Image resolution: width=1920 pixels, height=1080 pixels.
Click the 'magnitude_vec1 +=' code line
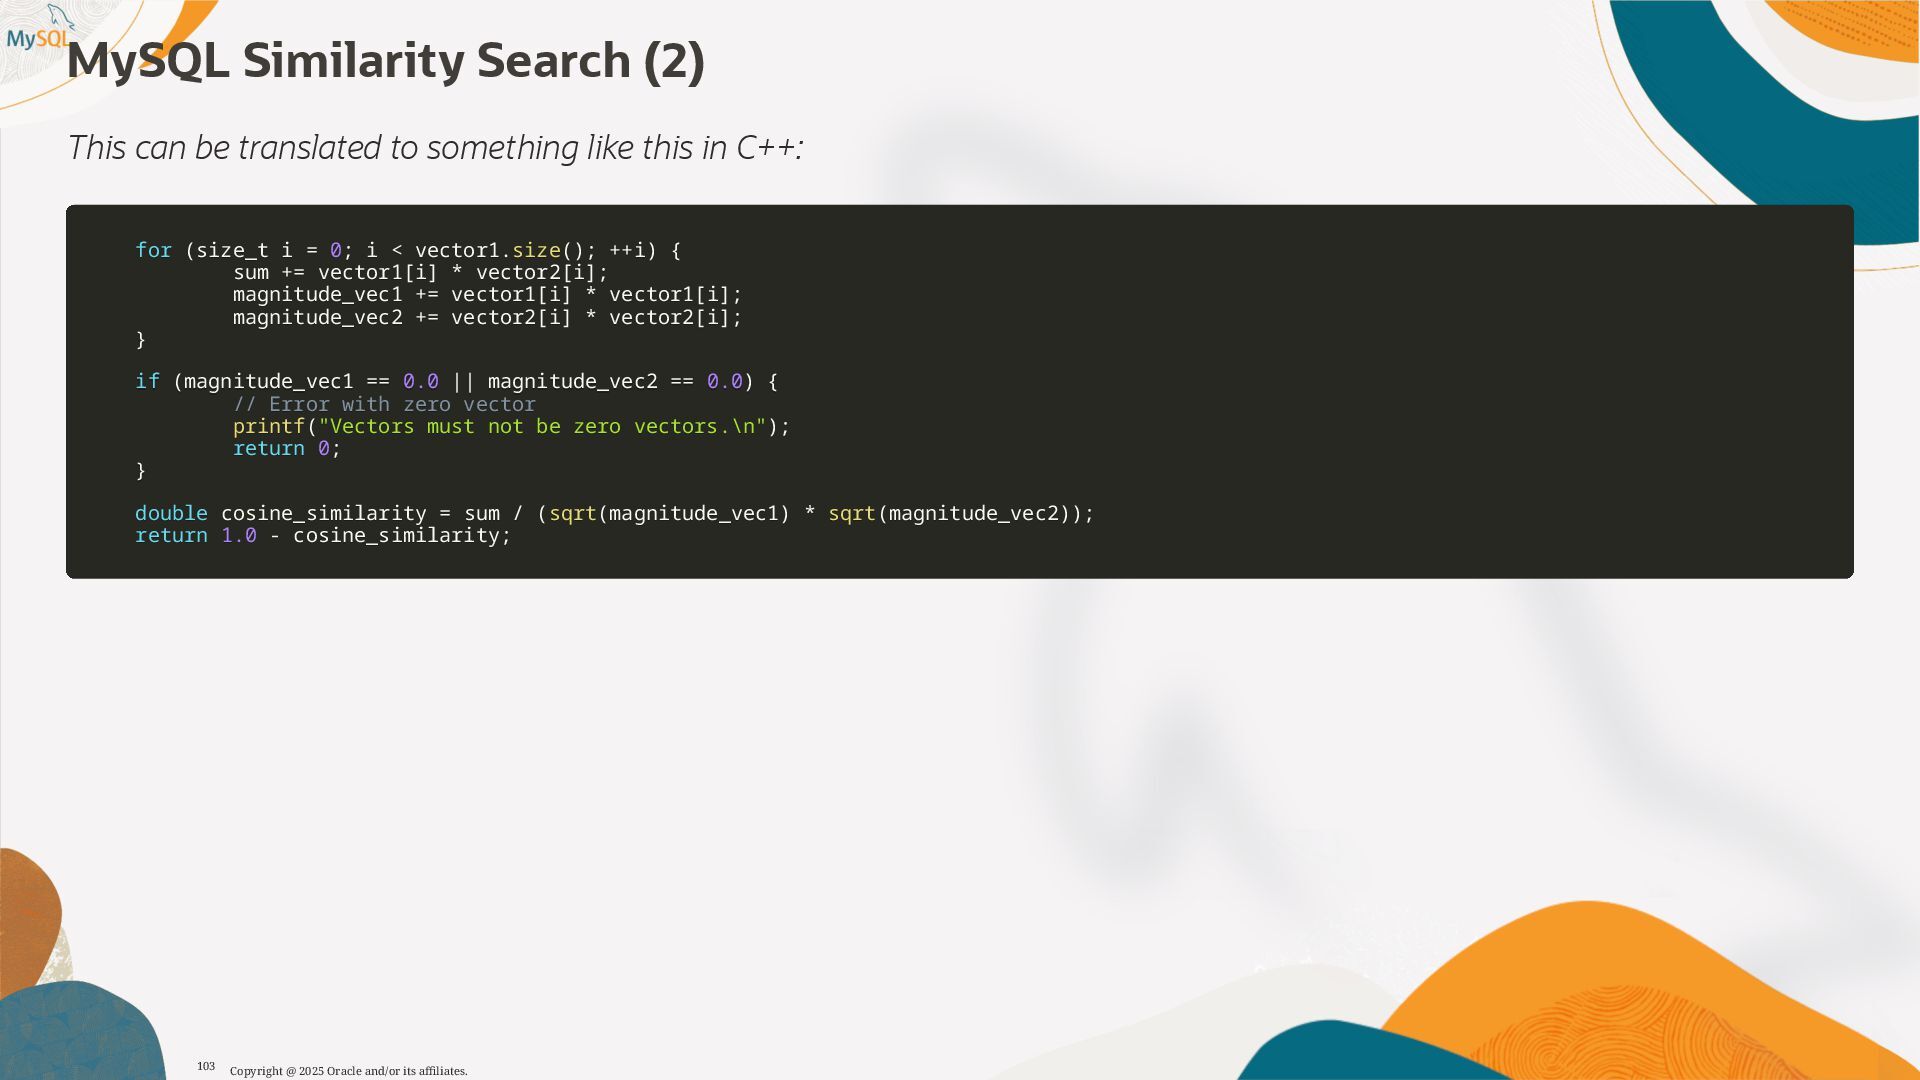[487, 294]
